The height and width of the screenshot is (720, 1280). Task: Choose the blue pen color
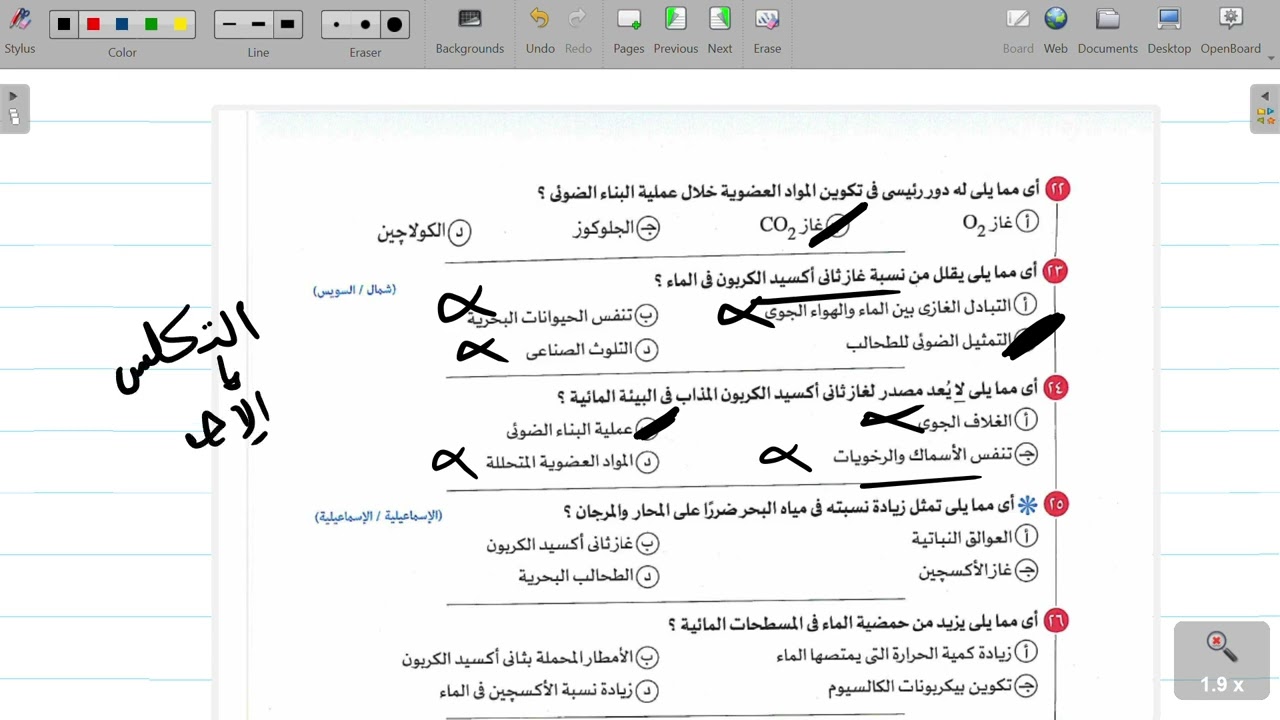coord(122,24)
